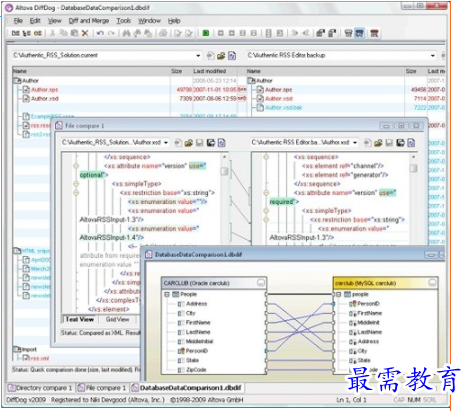Collapse the xs:attribute fold marker in the right pane
Image resolution: width=469 pixels, height=411 pixels.
[266, 193]
